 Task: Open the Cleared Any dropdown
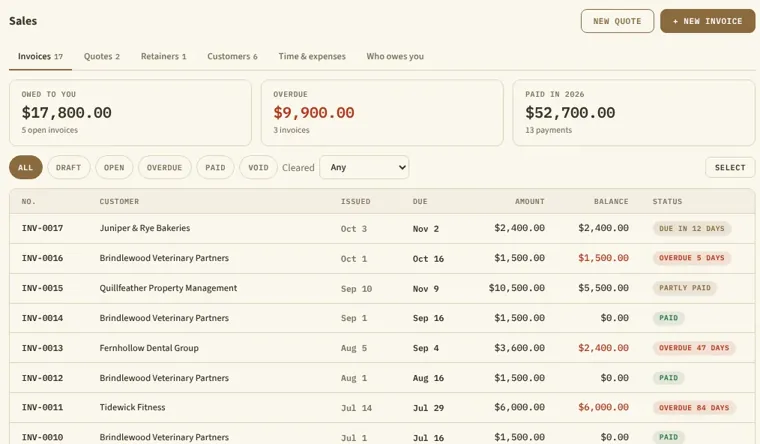click(x=364, y=167)
